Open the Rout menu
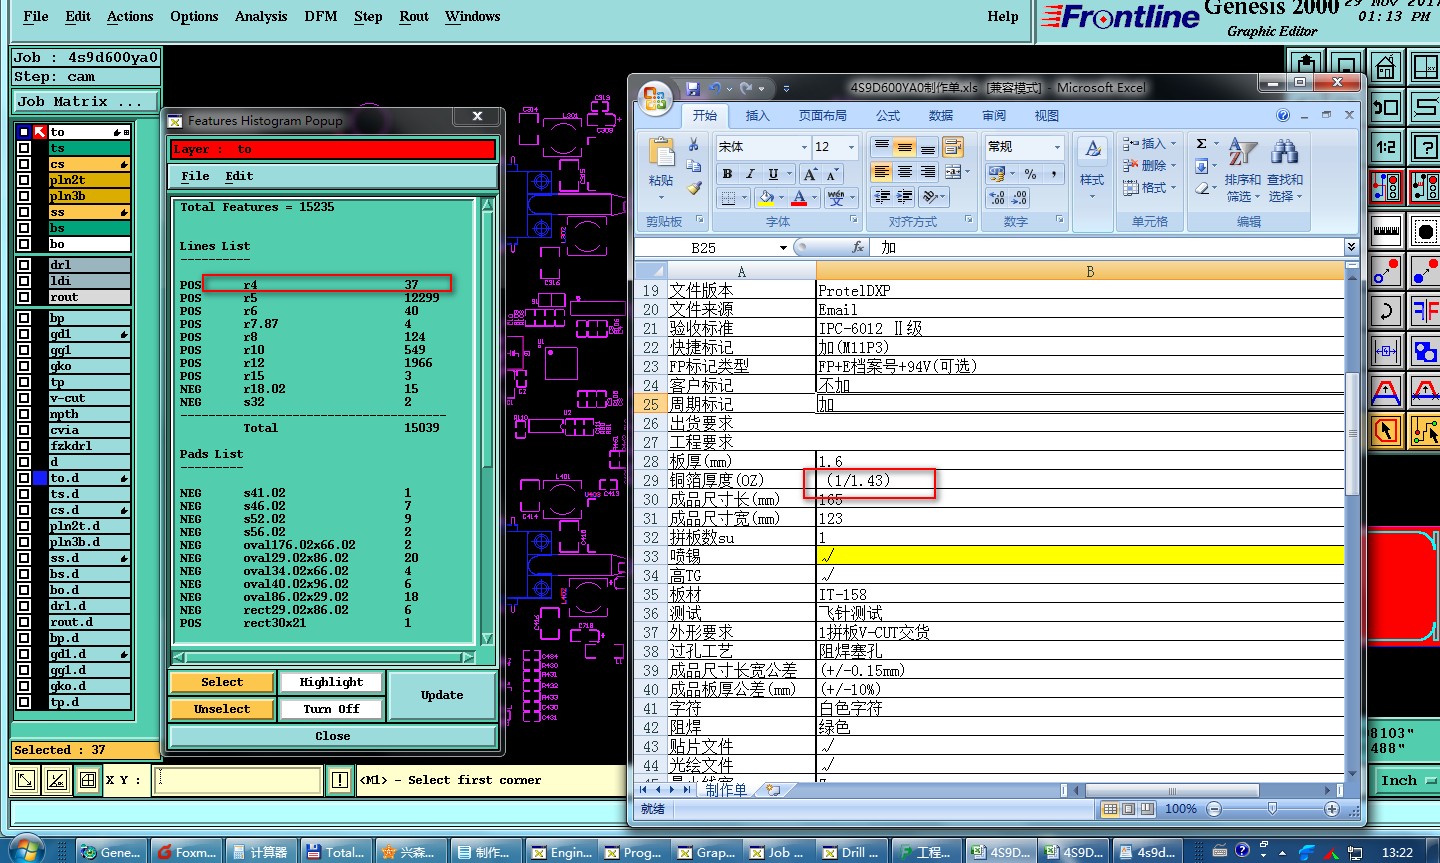 [414, 16]
